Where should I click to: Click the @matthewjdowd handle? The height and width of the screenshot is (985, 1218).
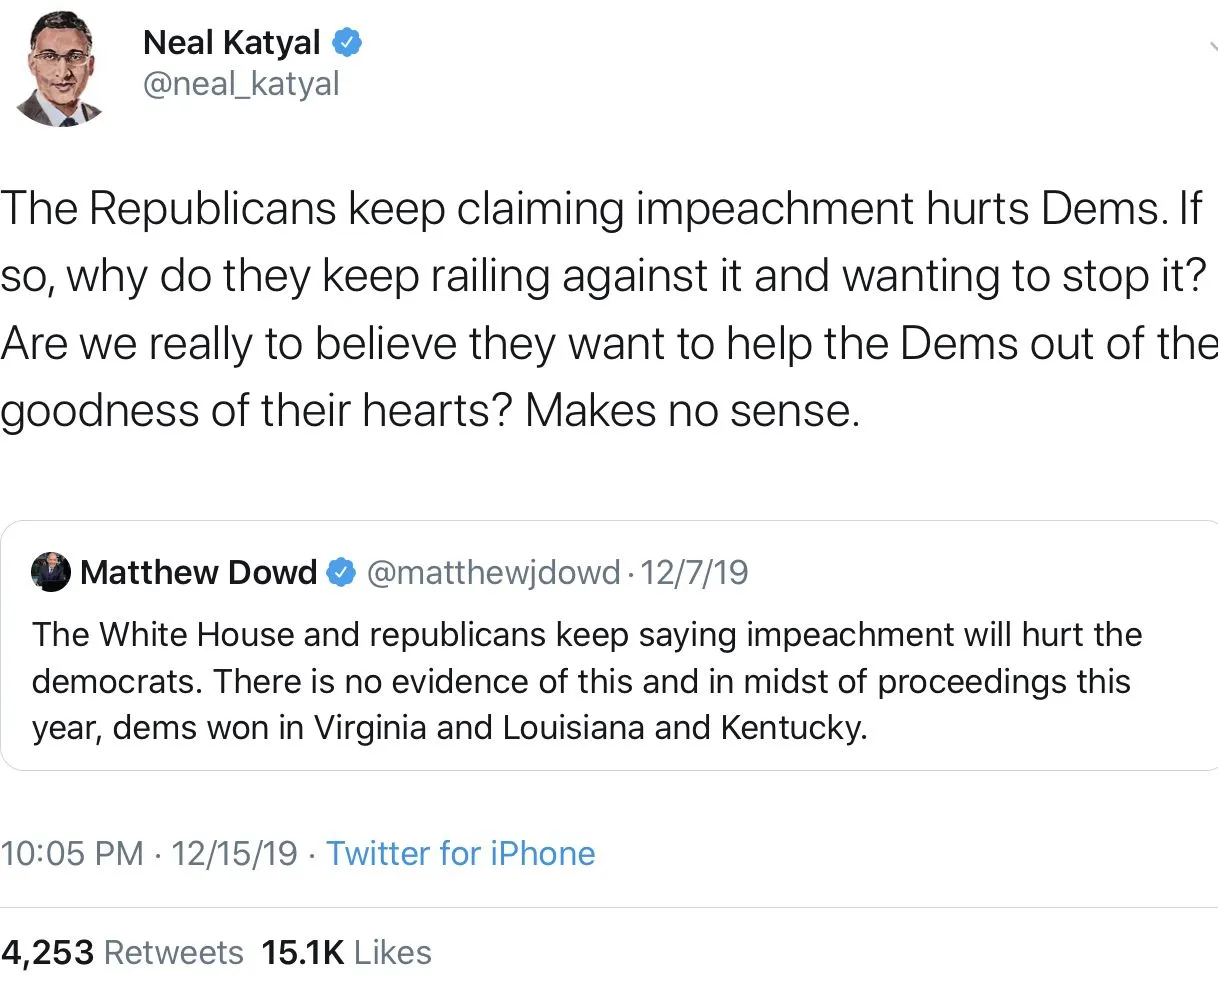click(494, 572)
